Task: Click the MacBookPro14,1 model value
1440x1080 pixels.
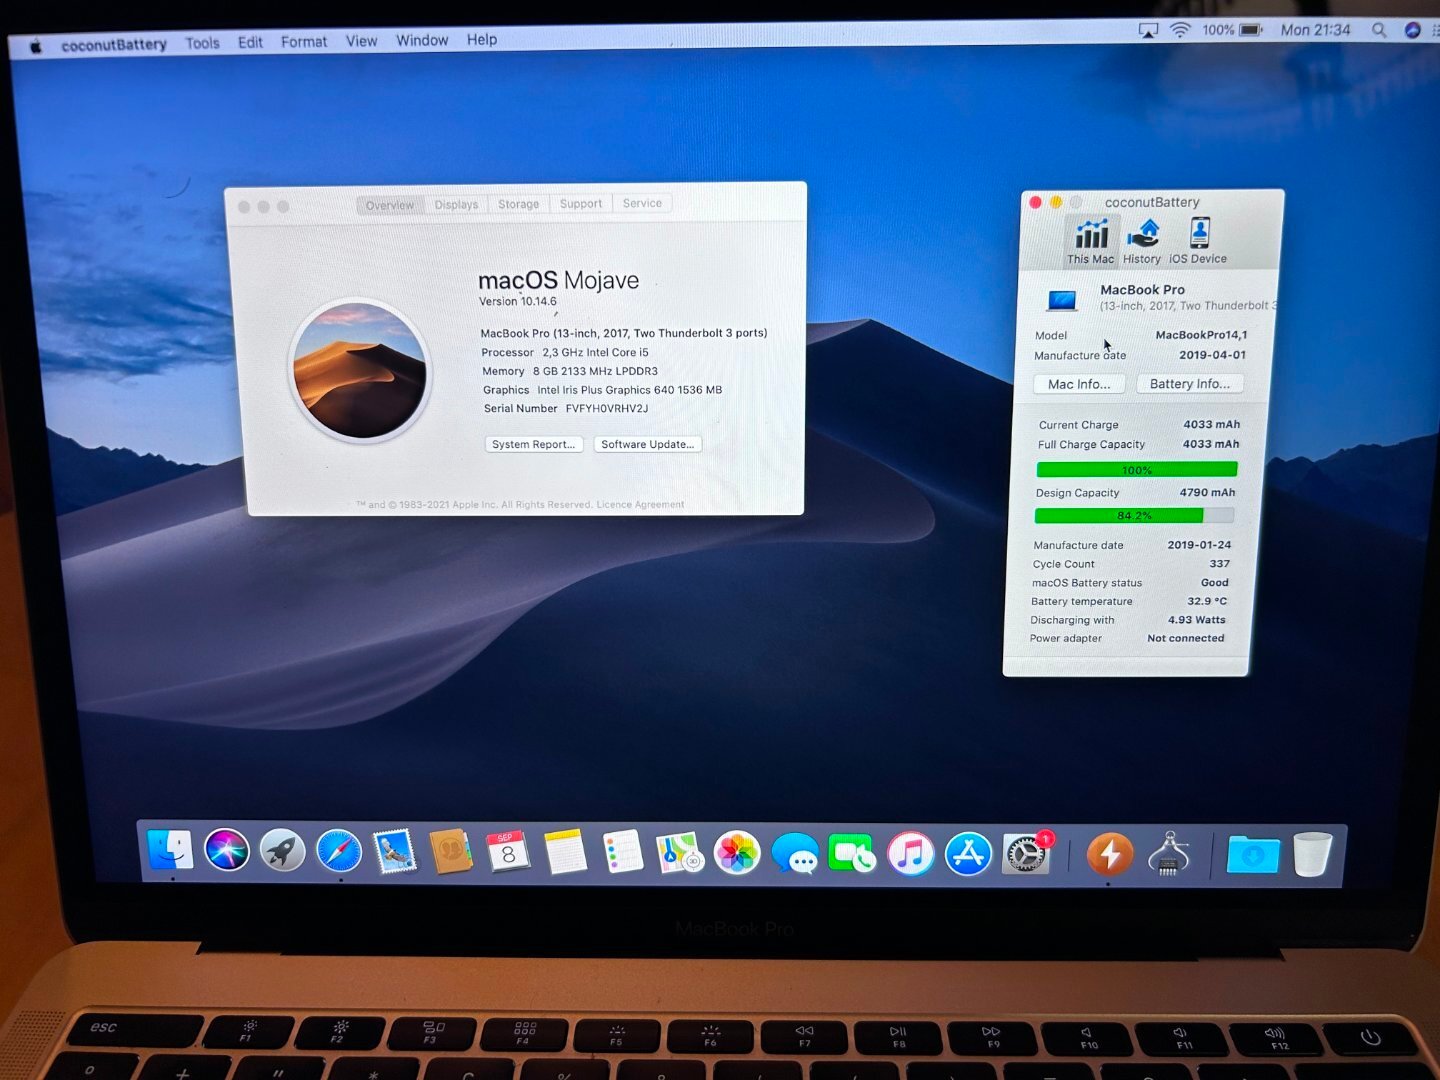Action: pyautogui.click(x=1201, y=335)
